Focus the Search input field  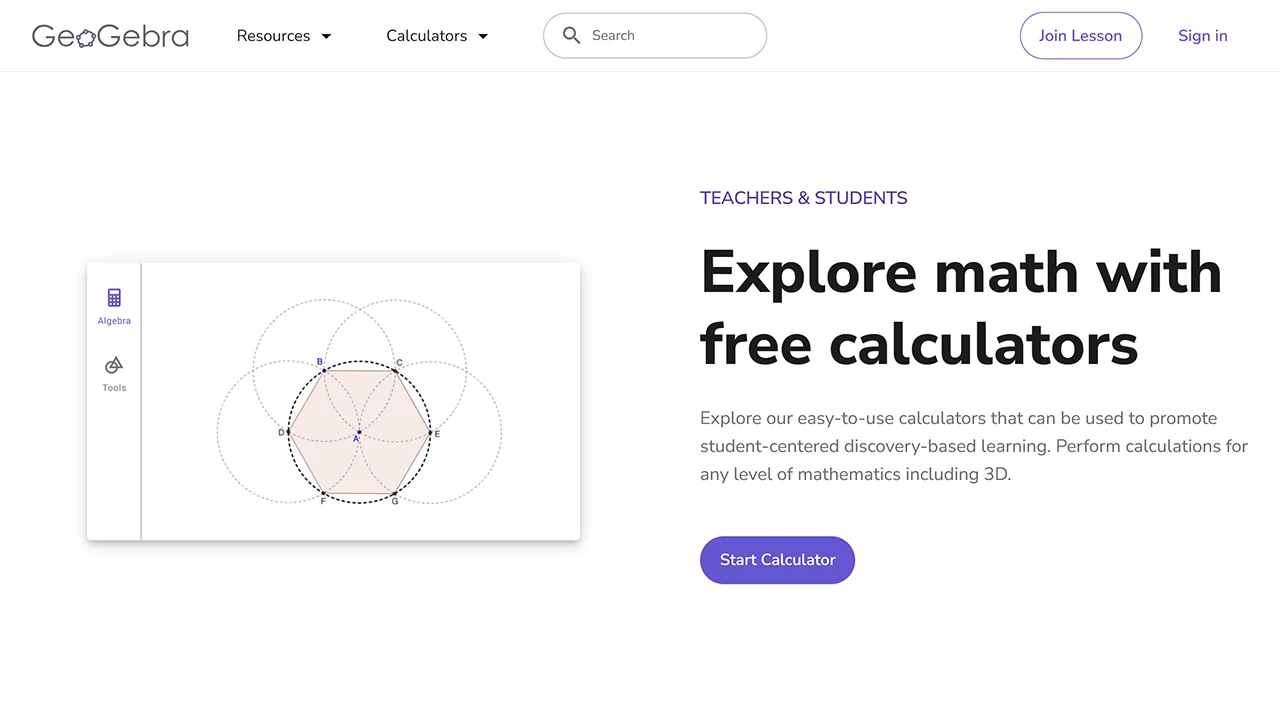tap(670, 36)
